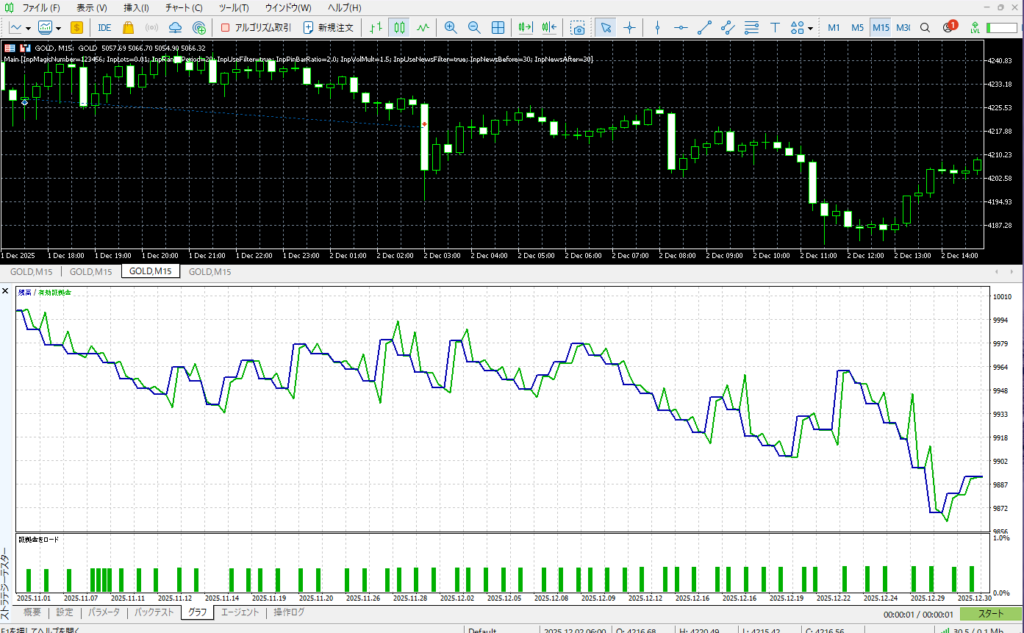This screenshot has width=1024, height=633.
Task: Select the text label tool
Action: 776,27
